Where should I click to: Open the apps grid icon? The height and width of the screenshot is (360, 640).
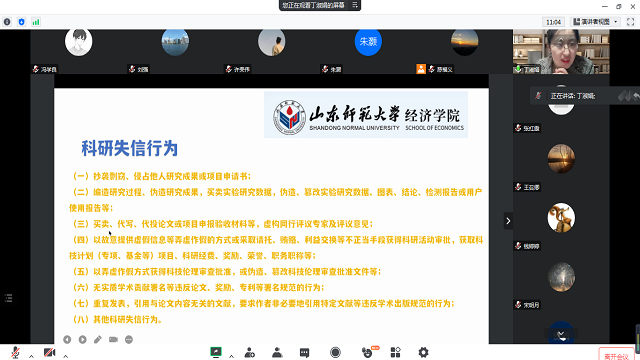[x=396, y=352]
